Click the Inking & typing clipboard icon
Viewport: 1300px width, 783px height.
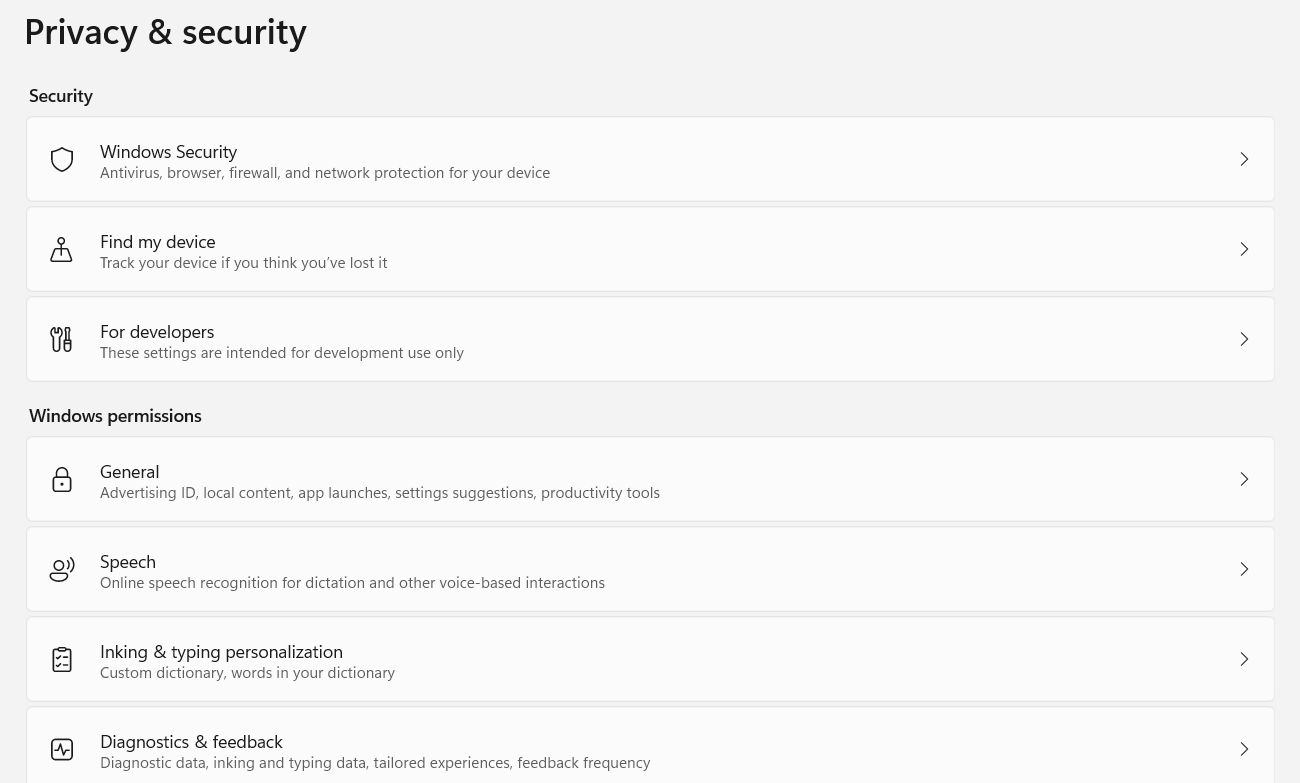(62, 659)
